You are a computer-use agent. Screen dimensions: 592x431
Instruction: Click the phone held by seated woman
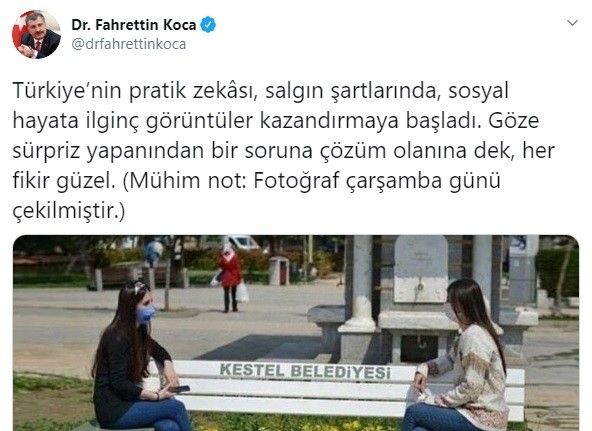tap(179, 389)
